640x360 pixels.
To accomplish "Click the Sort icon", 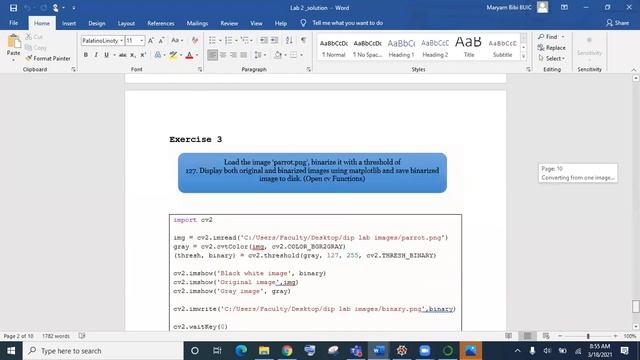I will (x=289, y=40).
